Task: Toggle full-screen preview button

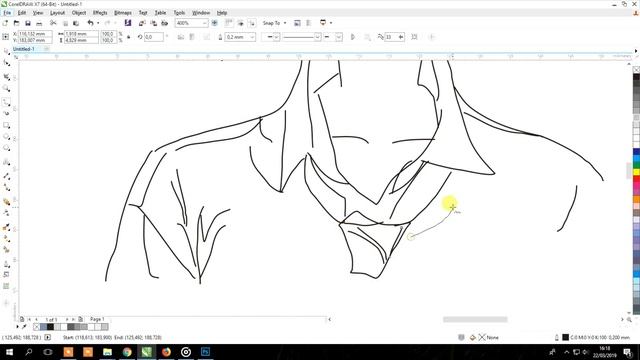Action: pos(215,23)
